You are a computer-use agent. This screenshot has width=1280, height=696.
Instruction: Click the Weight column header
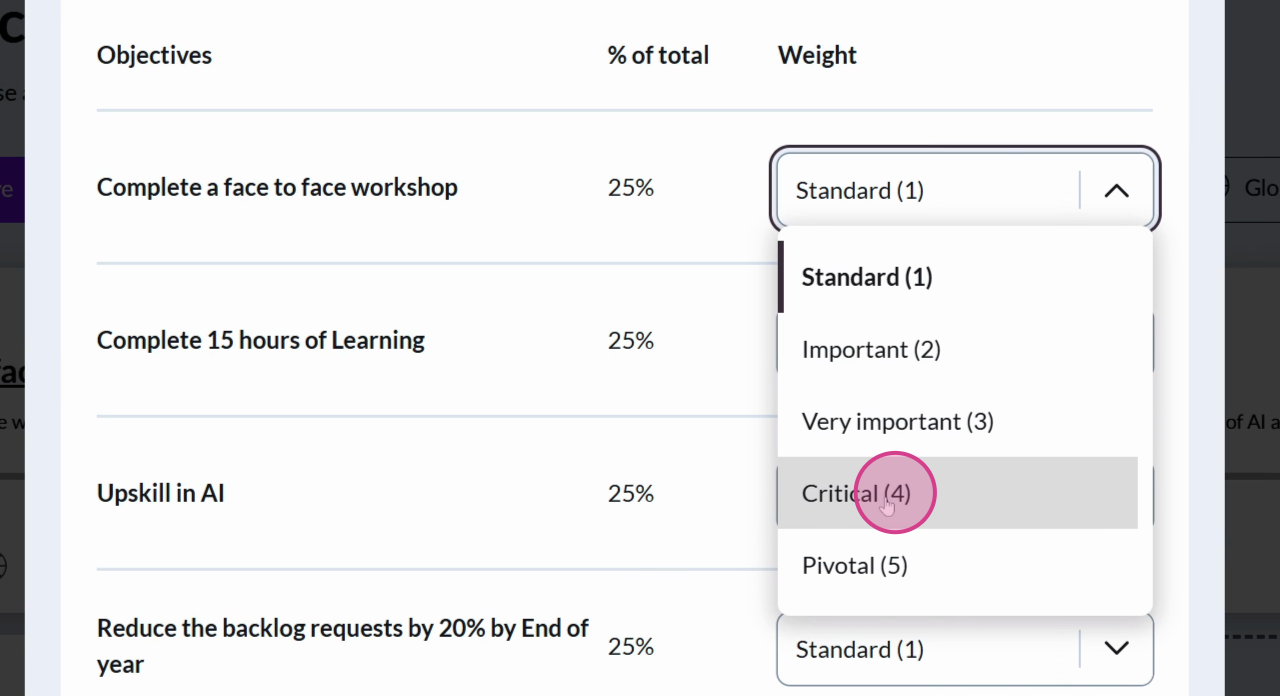[x=817, y=55]
